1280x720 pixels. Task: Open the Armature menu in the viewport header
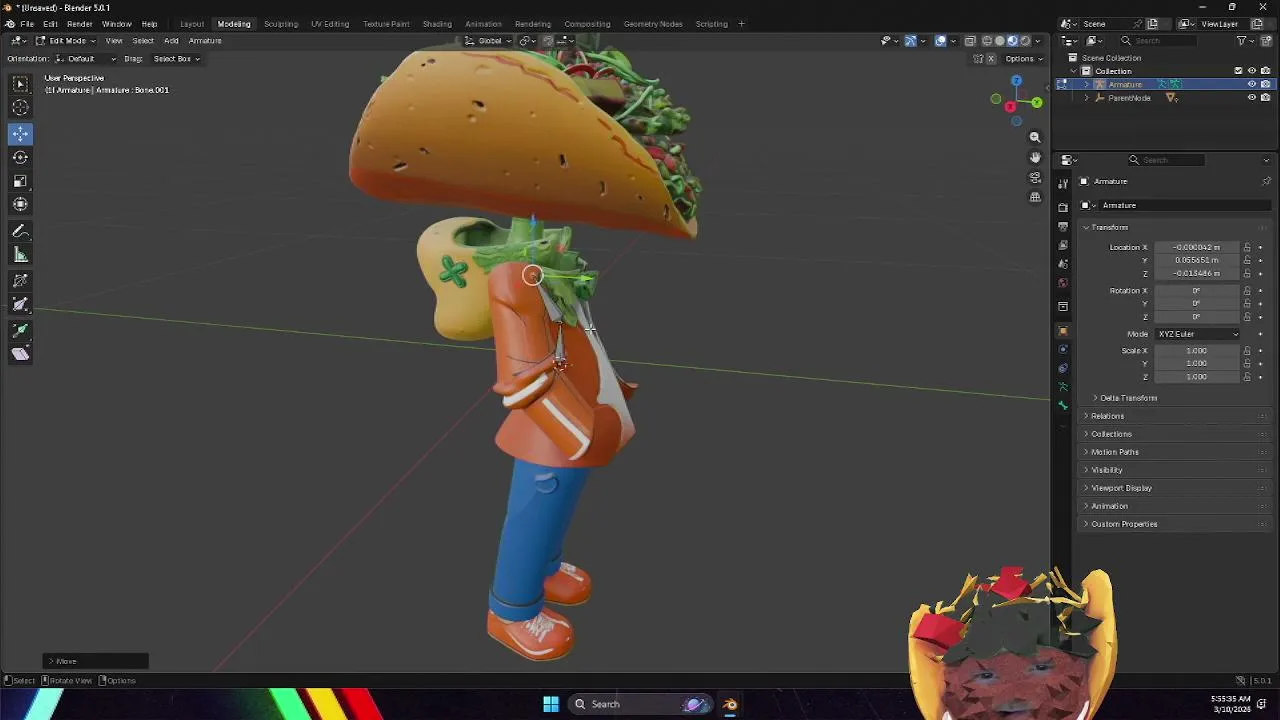point(205,41)
